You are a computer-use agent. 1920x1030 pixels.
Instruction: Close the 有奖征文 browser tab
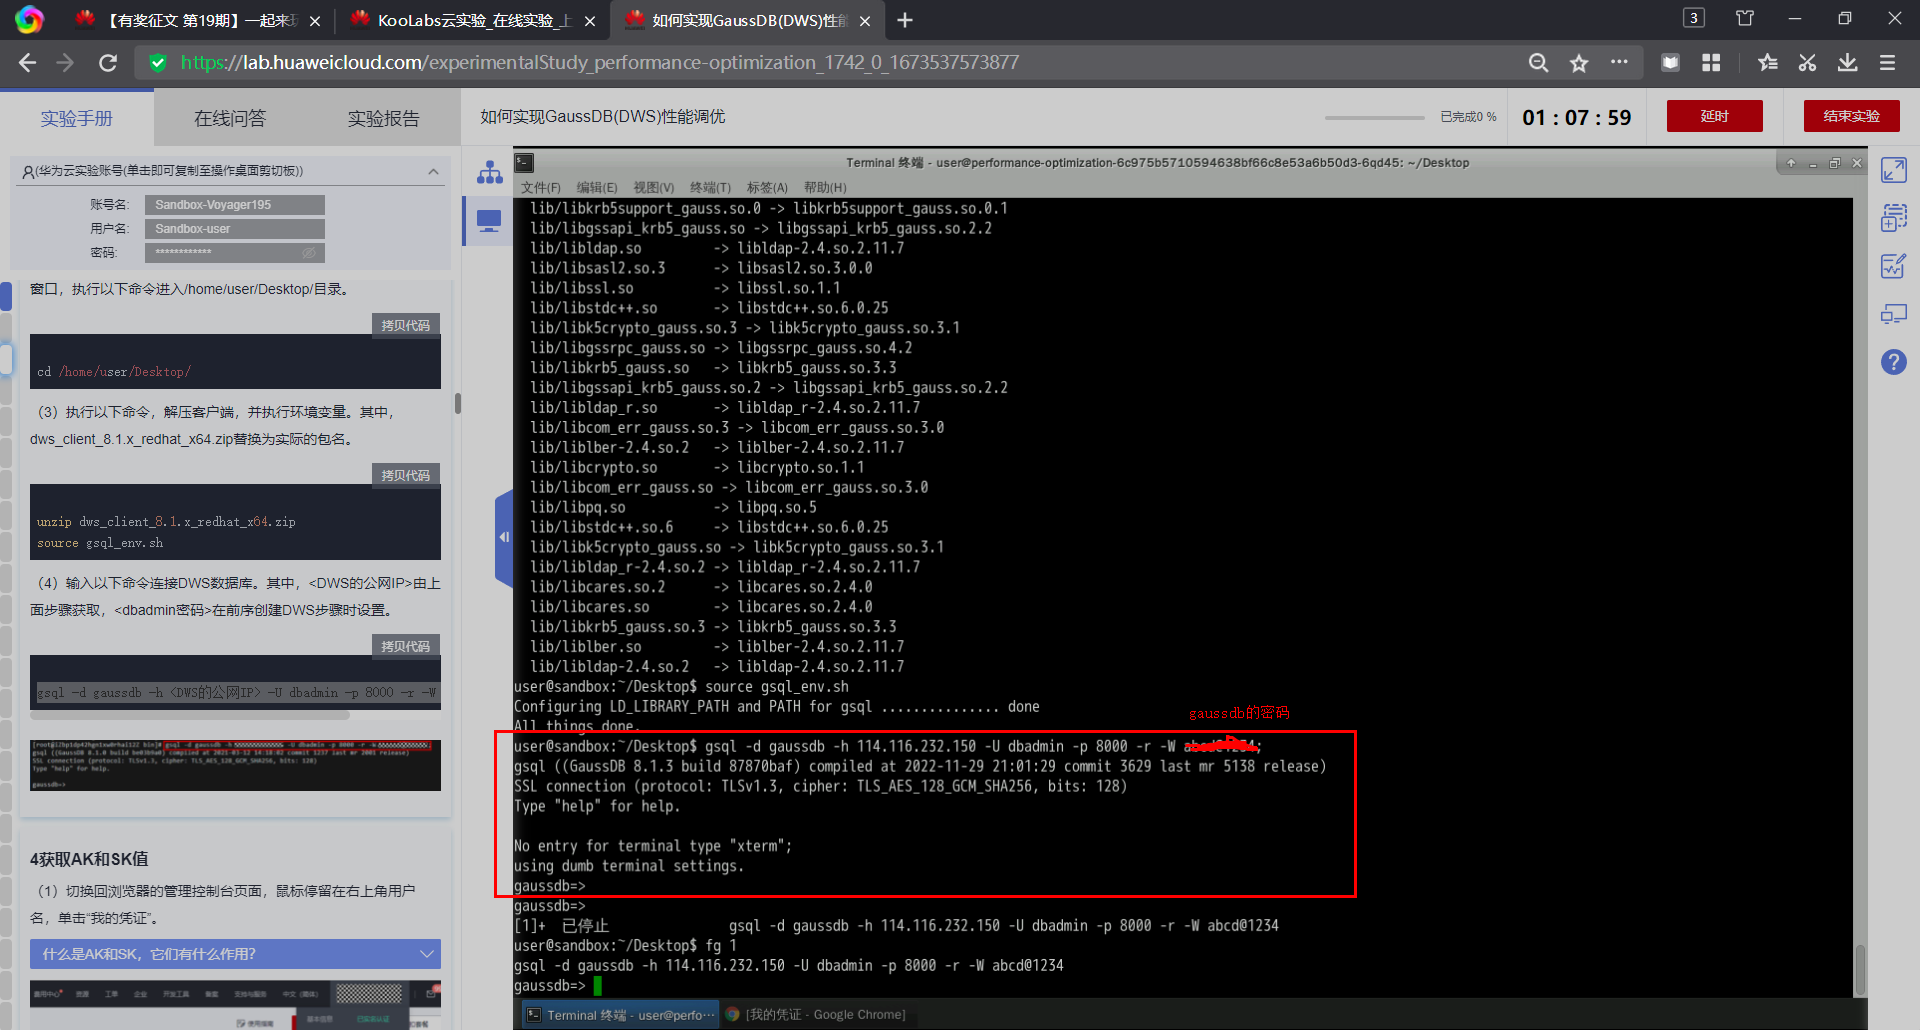[315, 21]
